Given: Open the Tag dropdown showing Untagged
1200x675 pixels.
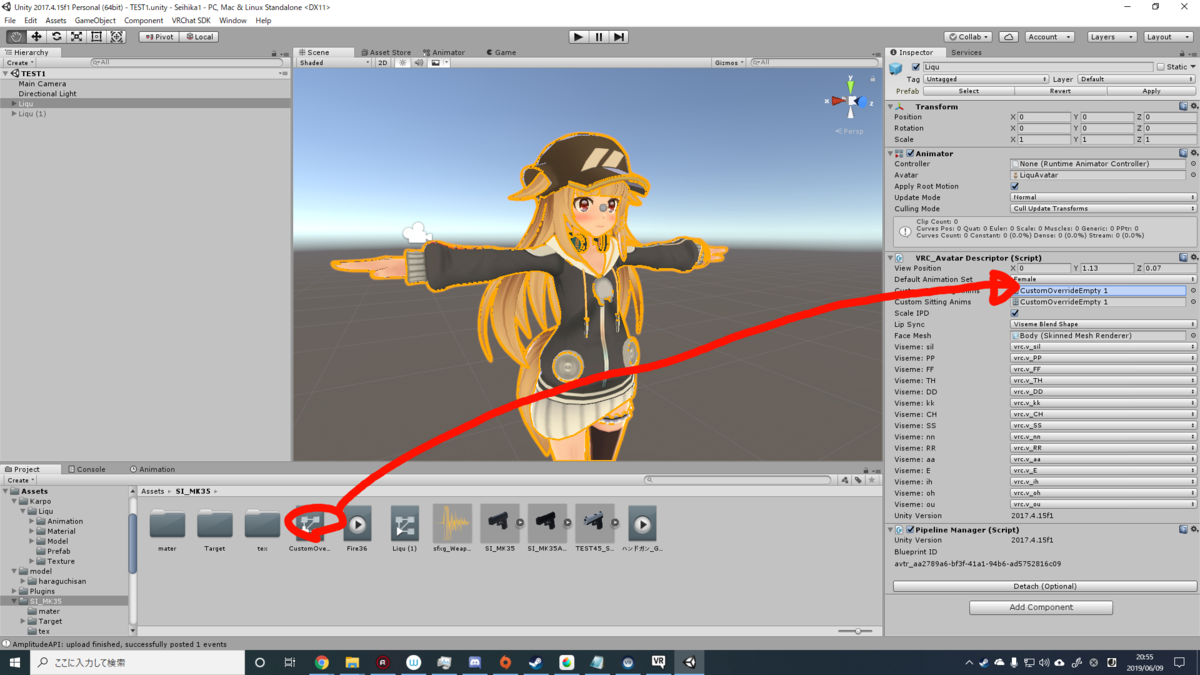Looking at the screenshot, I should [986, 79].
